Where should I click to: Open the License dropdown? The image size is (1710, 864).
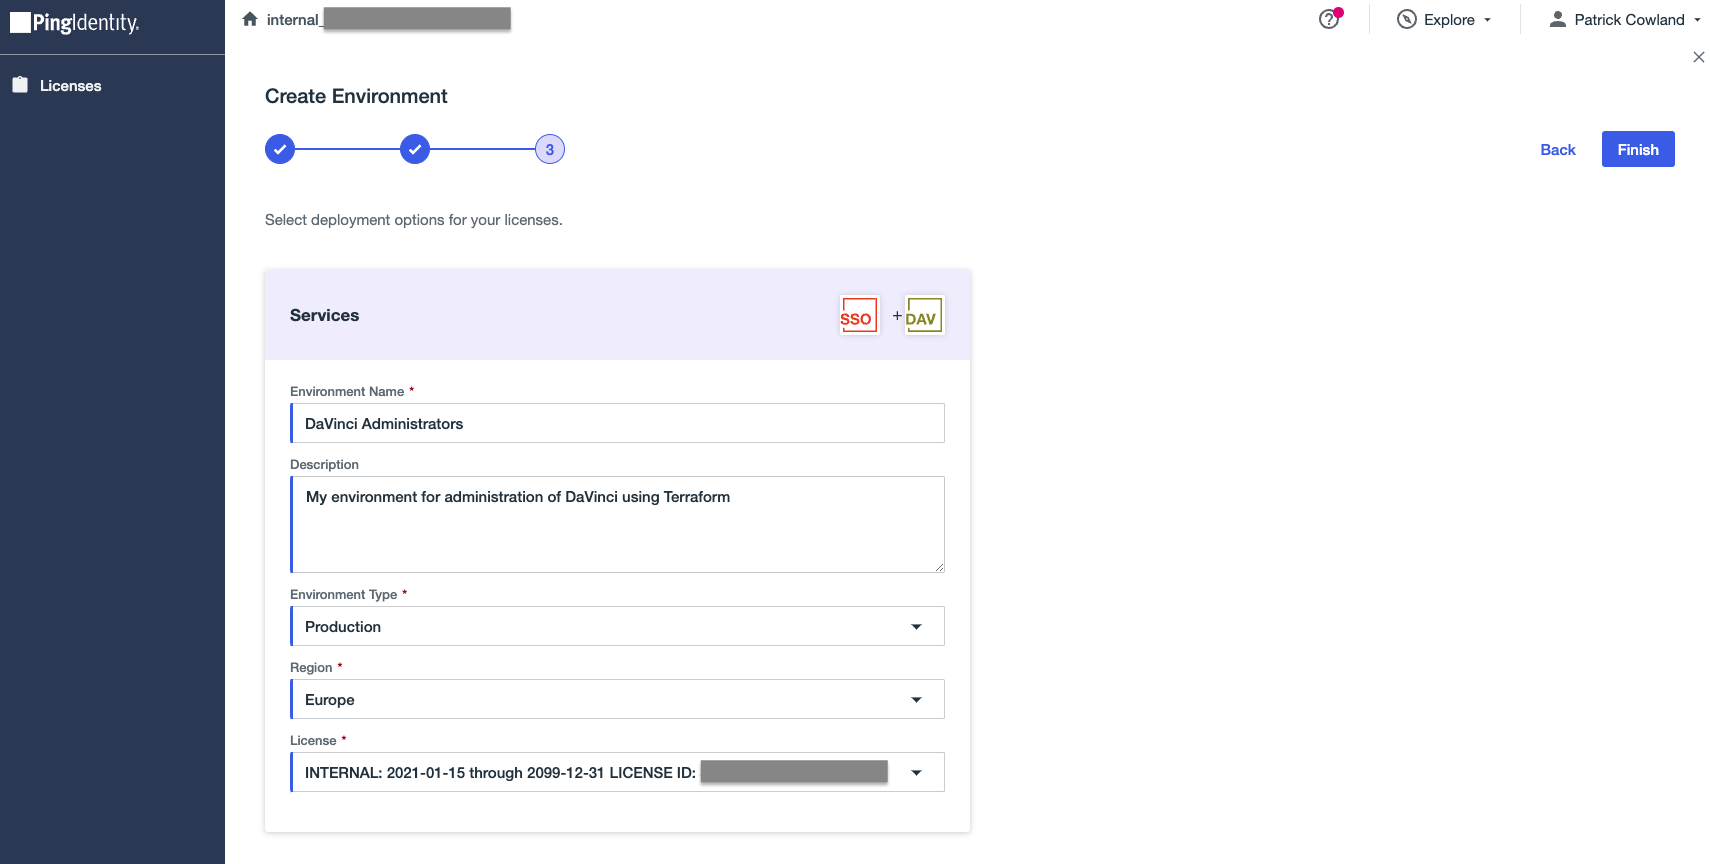617,772
